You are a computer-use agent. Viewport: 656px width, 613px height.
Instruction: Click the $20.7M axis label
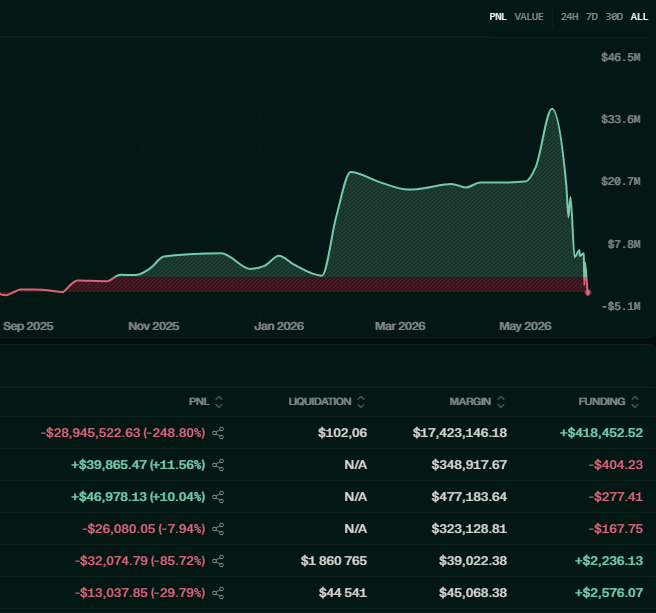[x=620, y=182]
